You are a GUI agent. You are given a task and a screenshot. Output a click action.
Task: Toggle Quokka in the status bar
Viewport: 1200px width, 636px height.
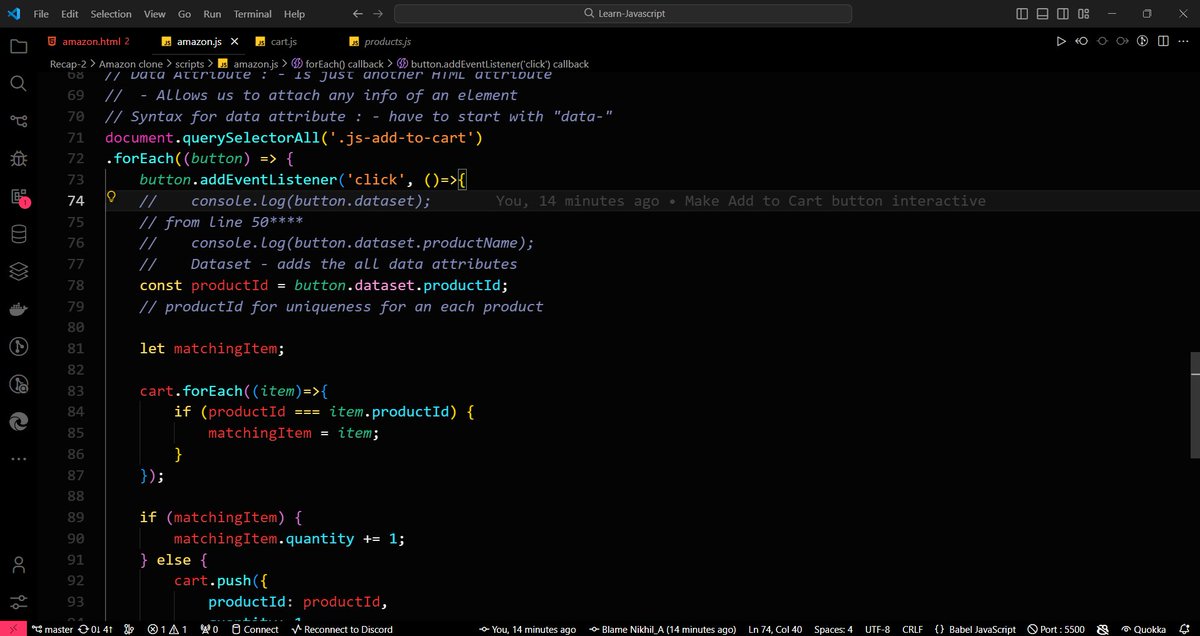[x=1142, y=629]
